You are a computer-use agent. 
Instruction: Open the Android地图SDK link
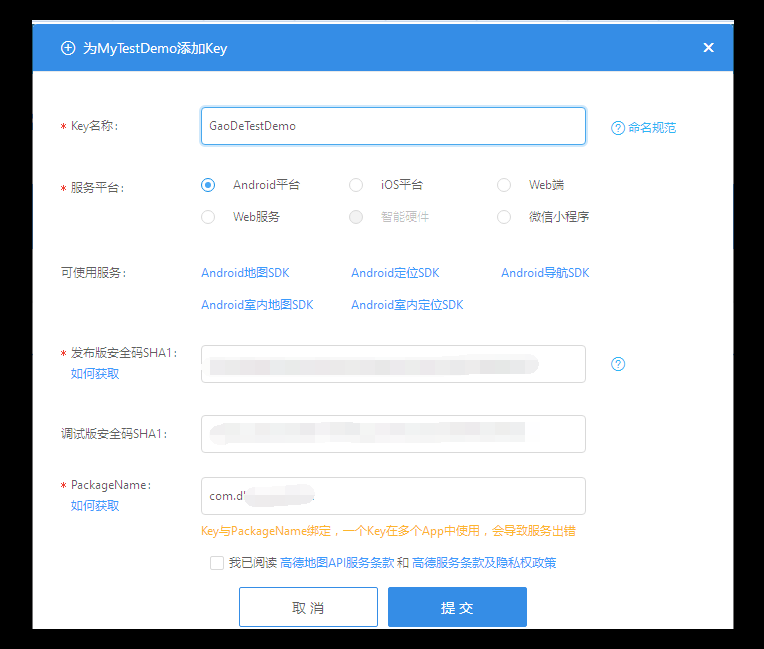pos(245,273)
